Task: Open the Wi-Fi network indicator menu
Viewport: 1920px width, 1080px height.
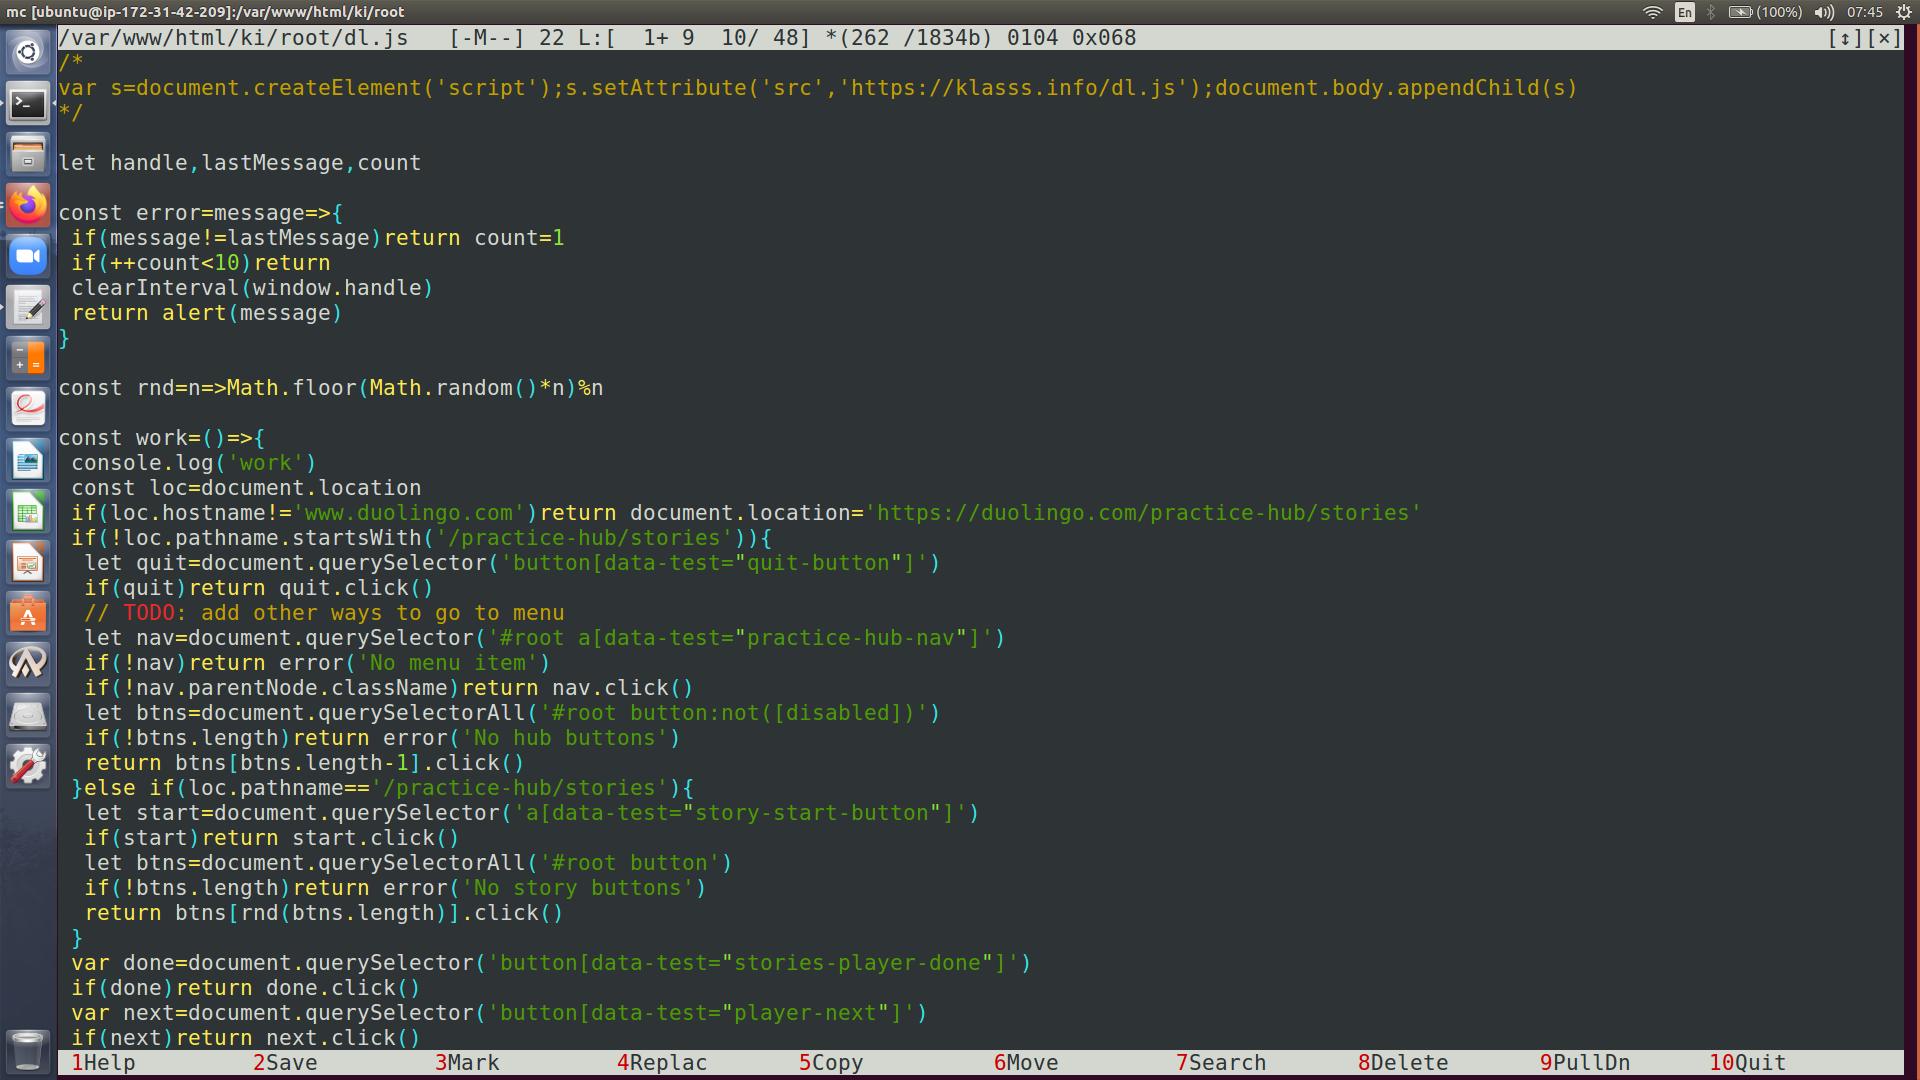Action: (x=1653, y=12)
